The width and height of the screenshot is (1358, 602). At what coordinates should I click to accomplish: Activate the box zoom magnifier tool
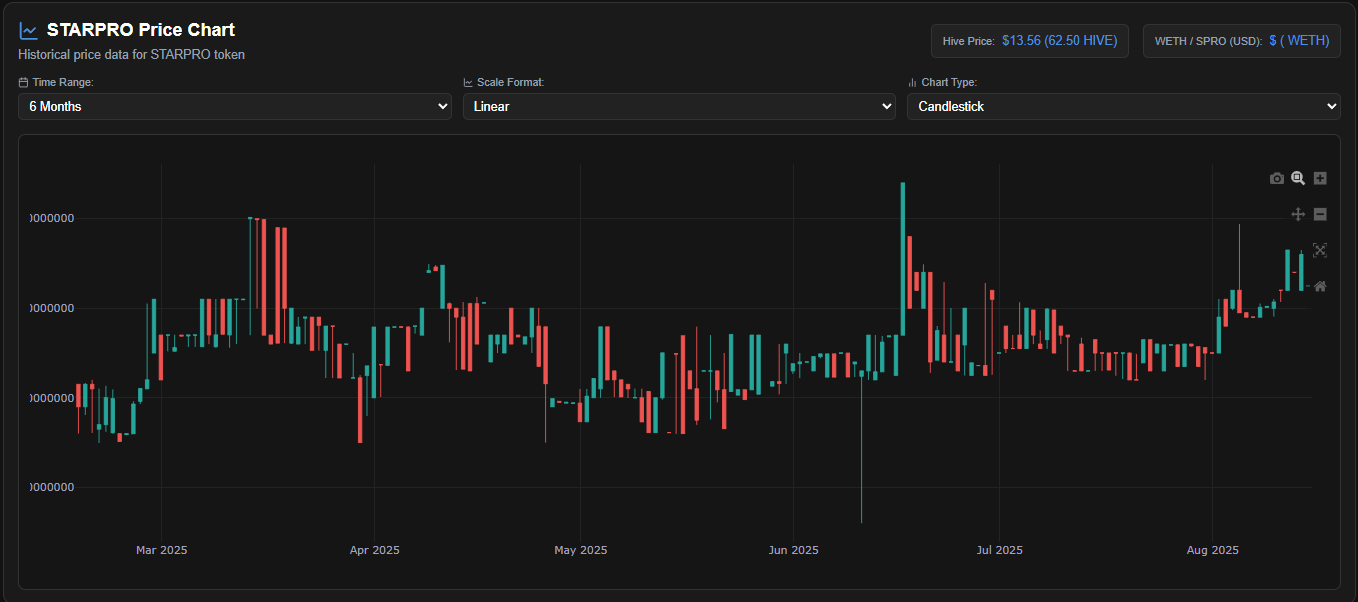pyautogui.click(x=1298, y=178)
